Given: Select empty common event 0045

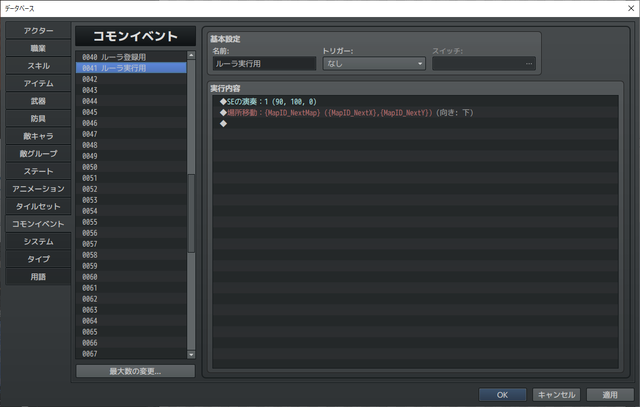Looking at the screenshot, I should point(131,112).
